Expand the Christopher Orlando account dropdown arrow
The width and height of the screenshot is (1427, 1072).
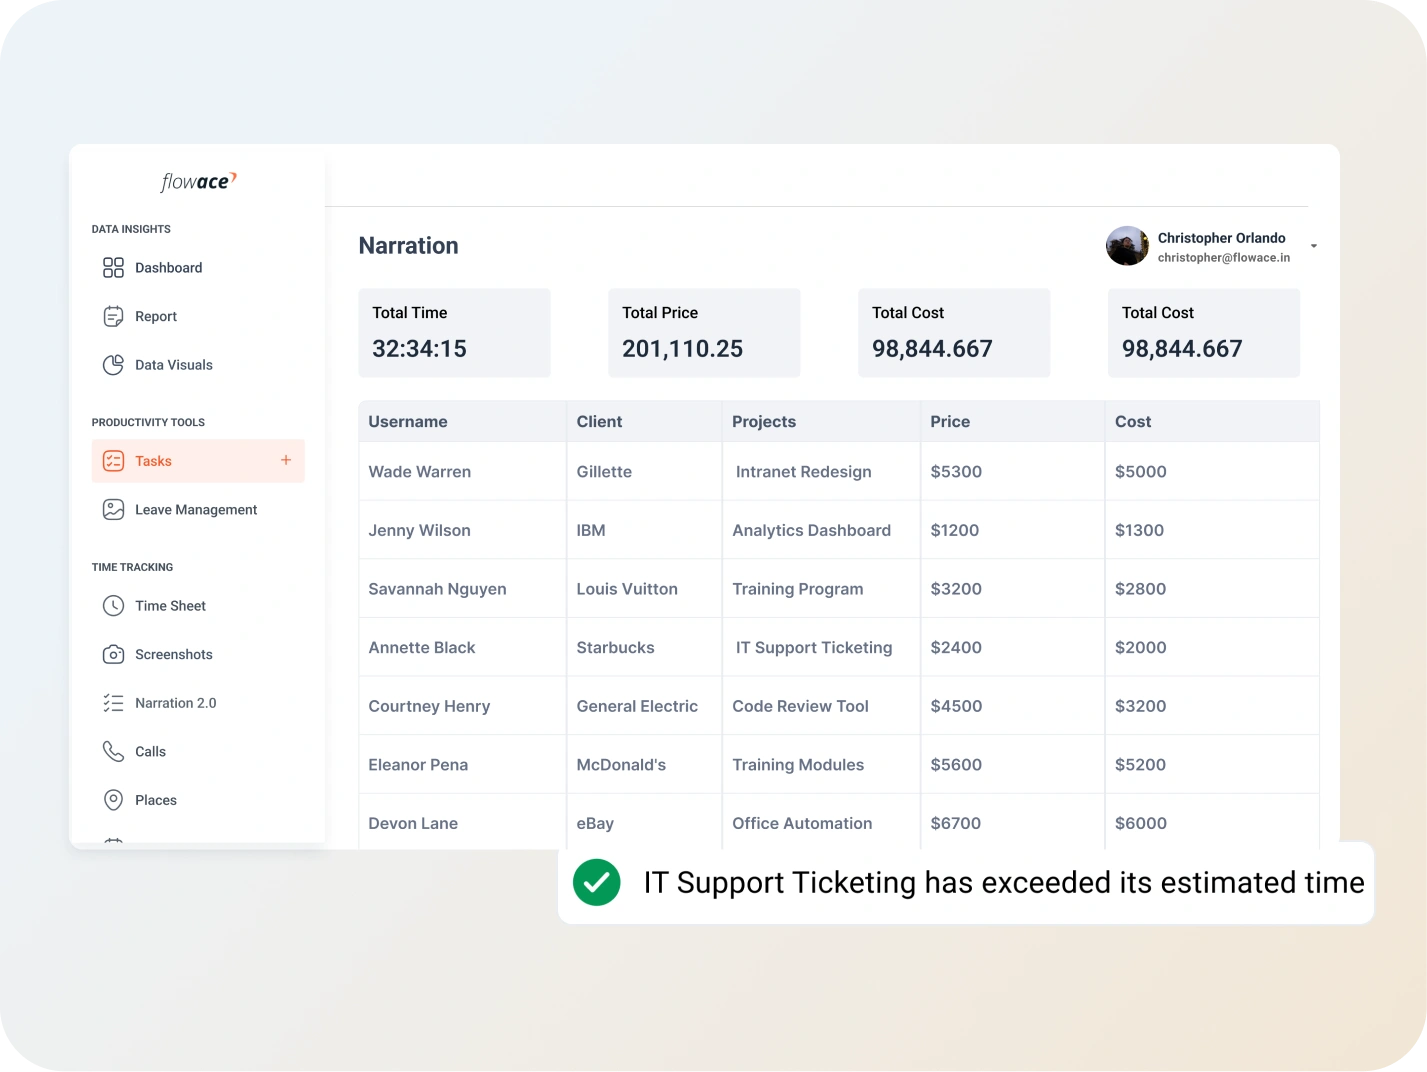pyautogui.click(x=1313, y=246)
